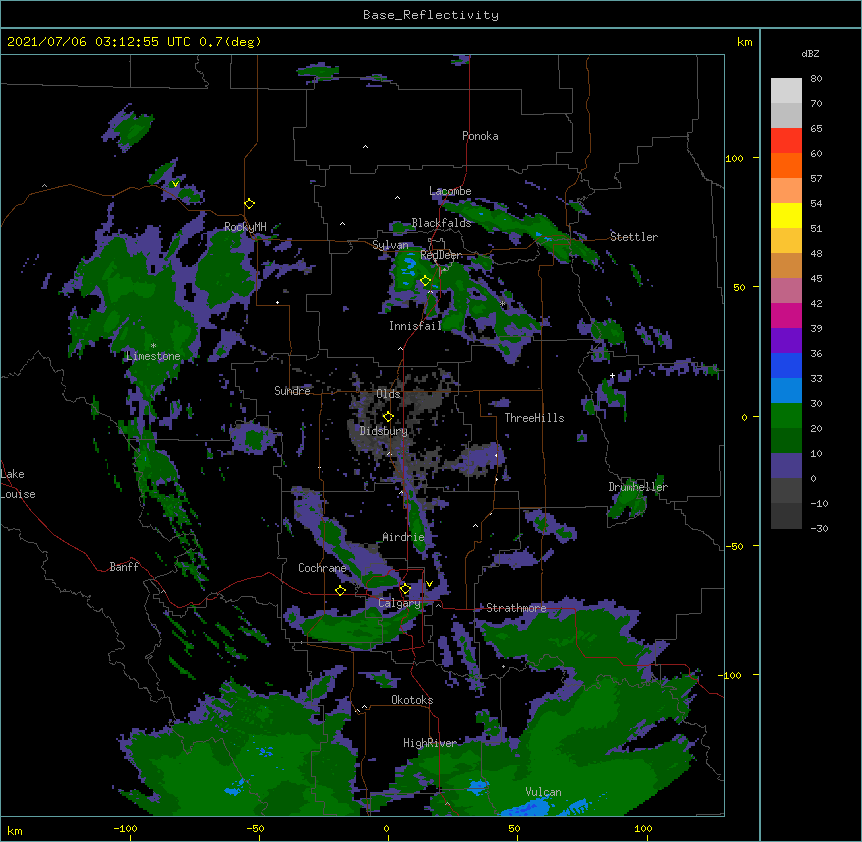Viewport: 862px width, 842px height.
Task: Click the -100 tick label on bottom axis
Action: point(125,828)
